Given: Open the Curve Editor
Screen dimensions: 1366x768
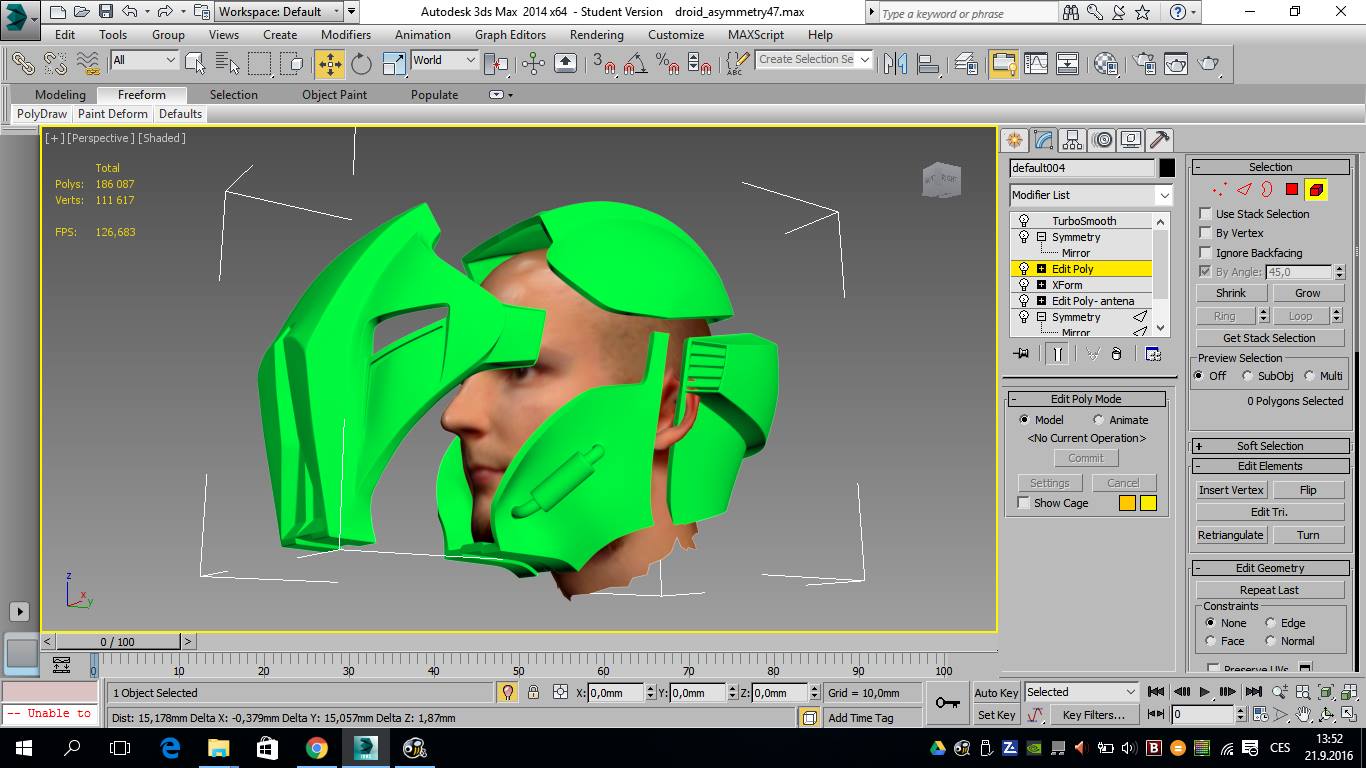Looking at the screenshot, I should 1036,64.
